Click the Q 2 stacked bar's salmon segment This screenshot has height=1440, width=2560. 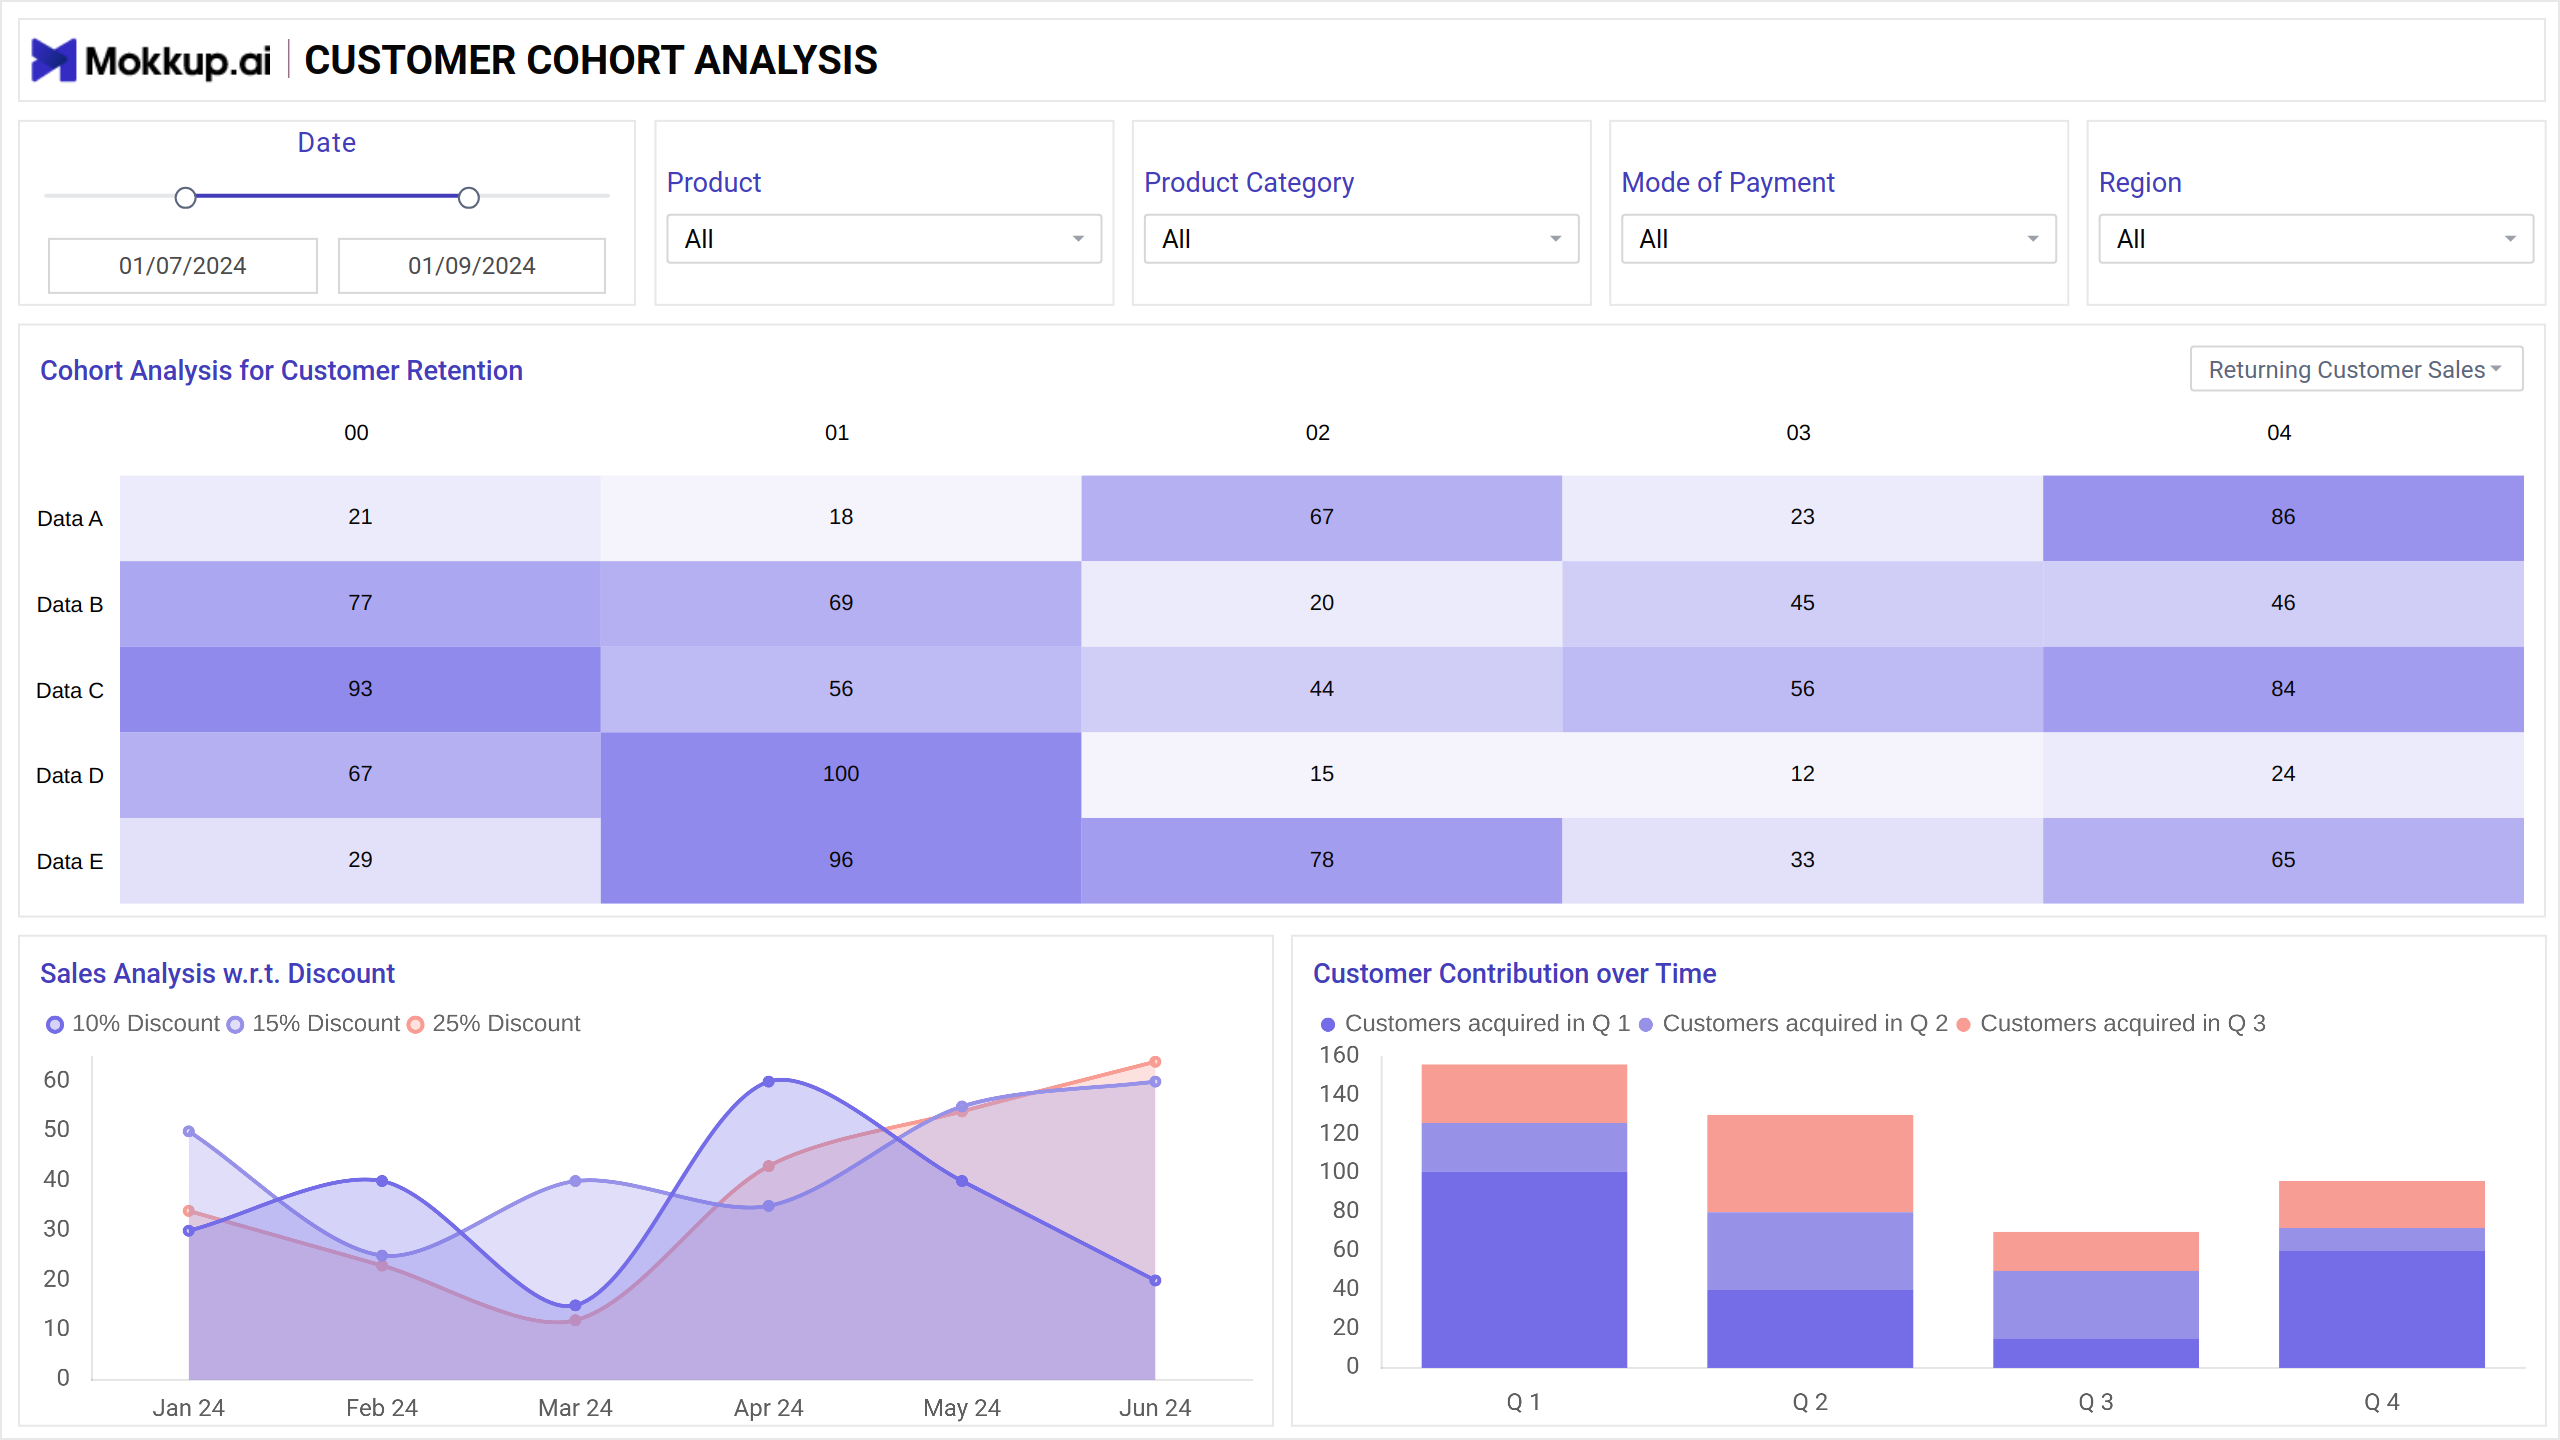click(1810, 1164)
